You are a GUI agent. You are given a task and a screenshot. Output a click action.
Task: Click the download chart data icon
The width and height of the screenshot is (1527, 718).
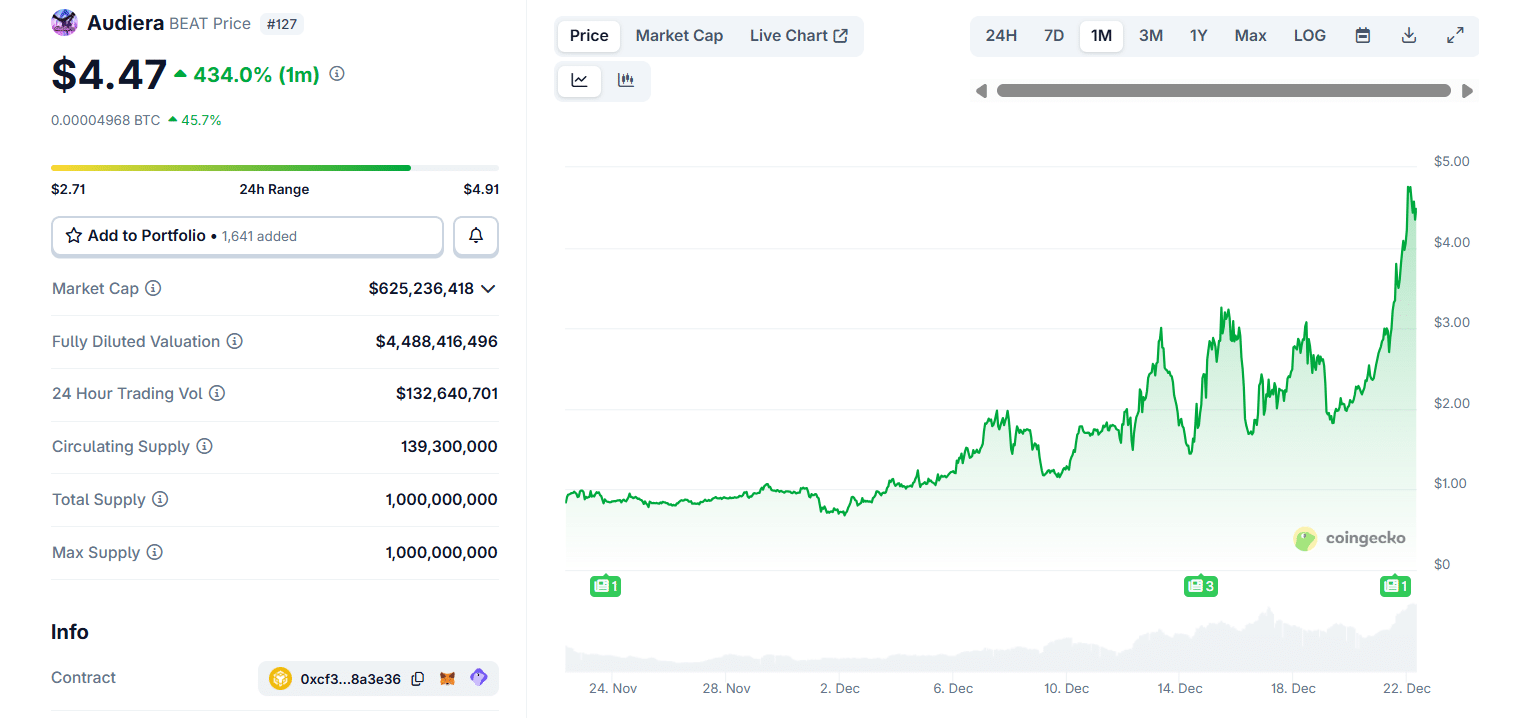[1408, 35]
